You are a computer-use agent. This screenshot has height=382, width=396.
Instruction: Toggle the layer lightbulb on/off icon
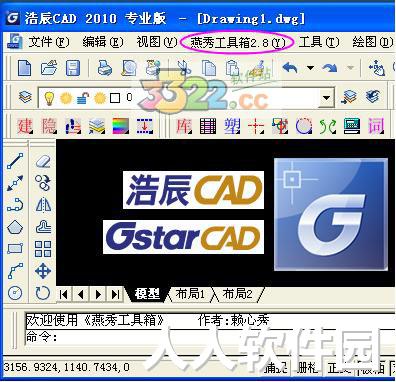[49, 98]
